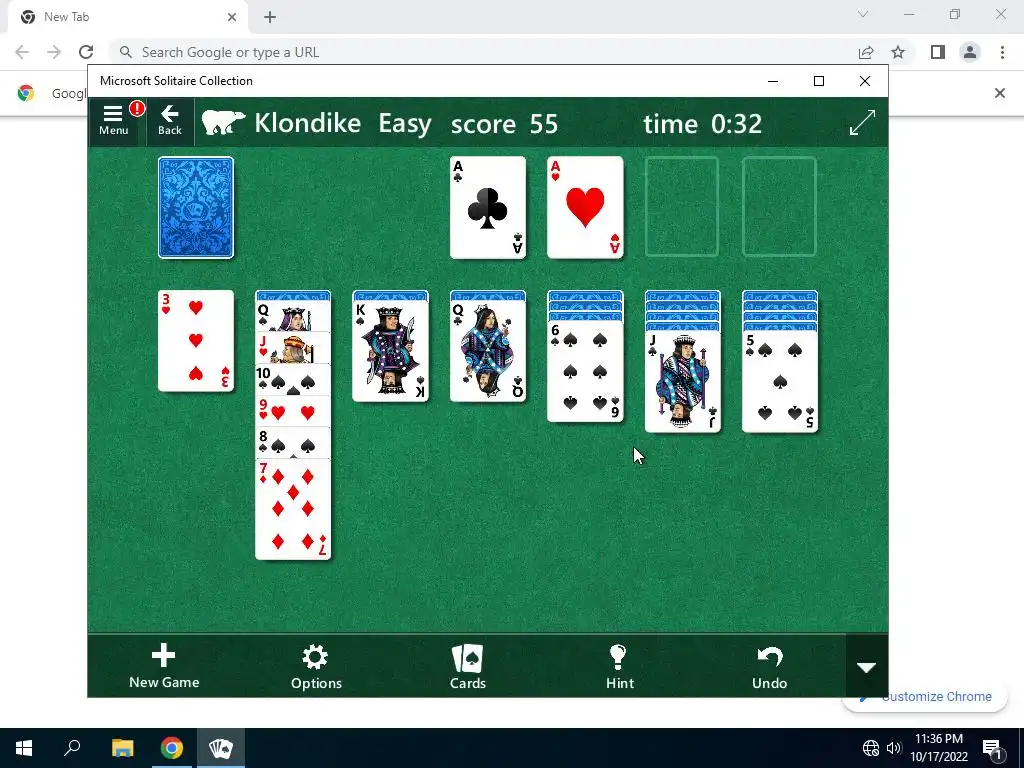Share this page from Chrome toolbar

pyautogui.click(x=866, y=52)
